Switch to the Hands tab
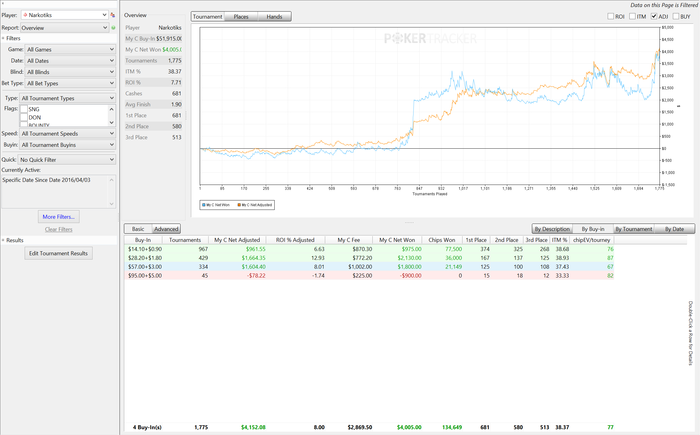Viewport: 700px width, 435px height. [273, 17]
